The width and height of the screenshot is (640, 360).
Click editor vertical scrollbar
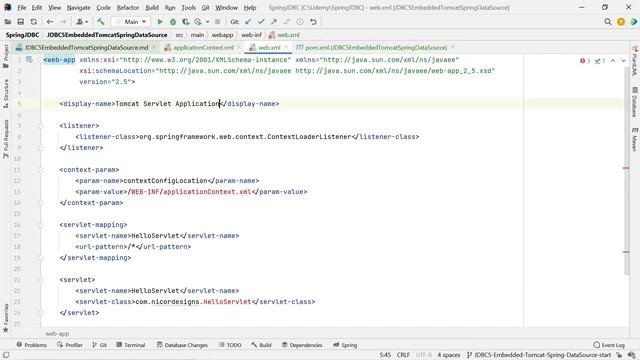point(627,171)
